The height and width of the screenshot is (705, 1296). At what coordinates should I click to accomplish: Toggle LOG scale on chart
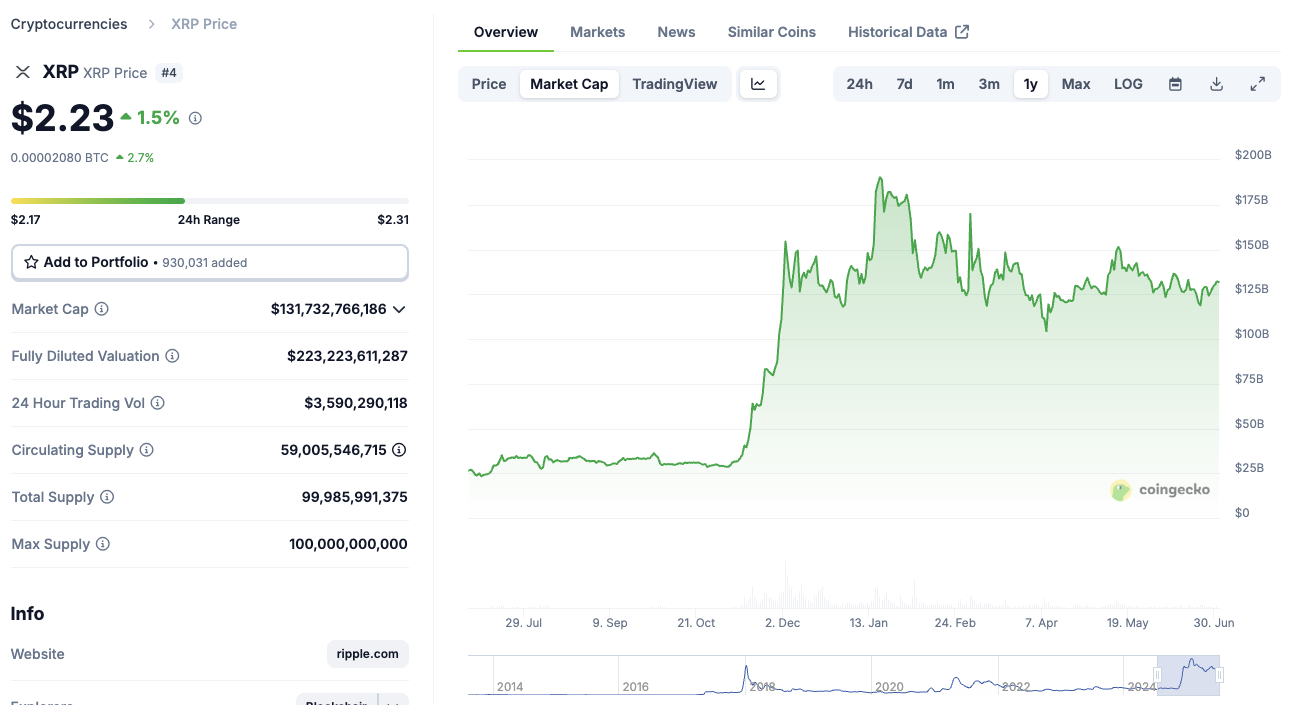coord(1128,84)
